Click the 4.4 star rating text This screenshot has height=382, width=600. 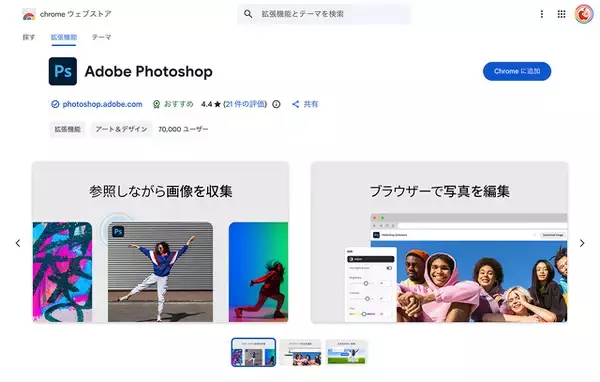pos(211,104)
